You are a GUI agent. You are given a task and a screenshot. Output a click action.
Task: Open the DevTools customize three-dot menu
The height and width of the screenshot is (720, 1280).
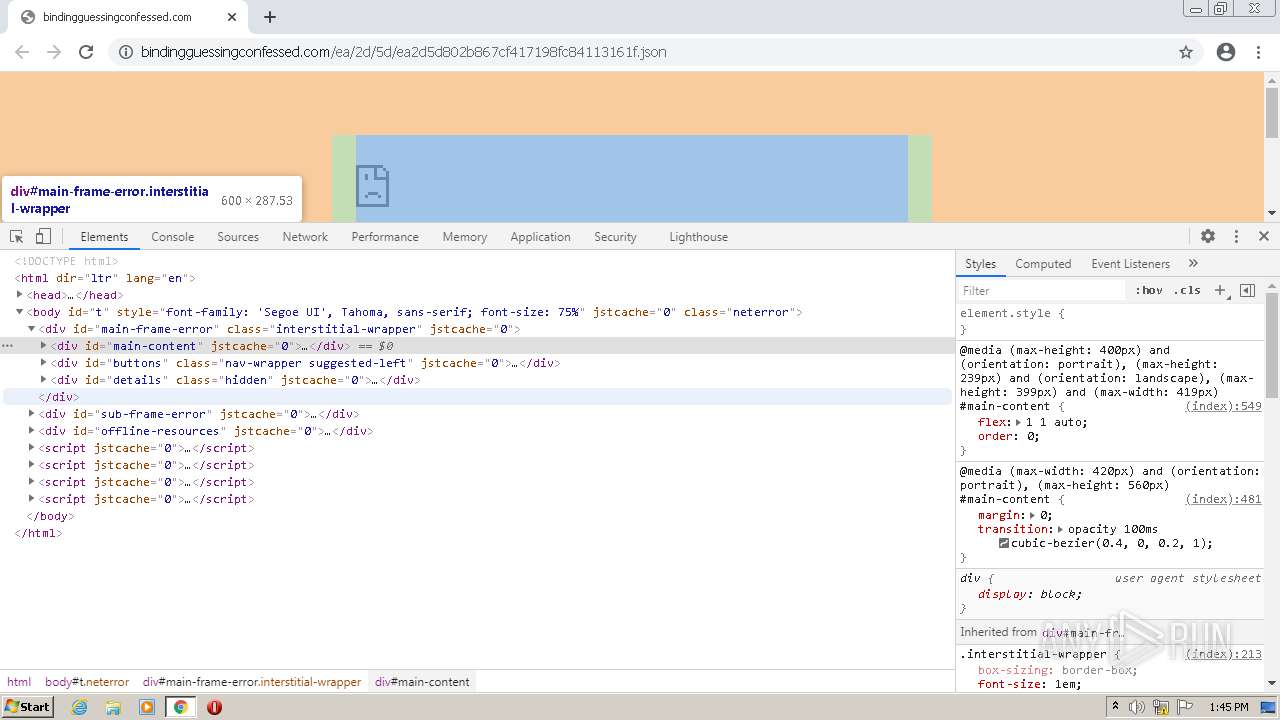(1236, 237)
